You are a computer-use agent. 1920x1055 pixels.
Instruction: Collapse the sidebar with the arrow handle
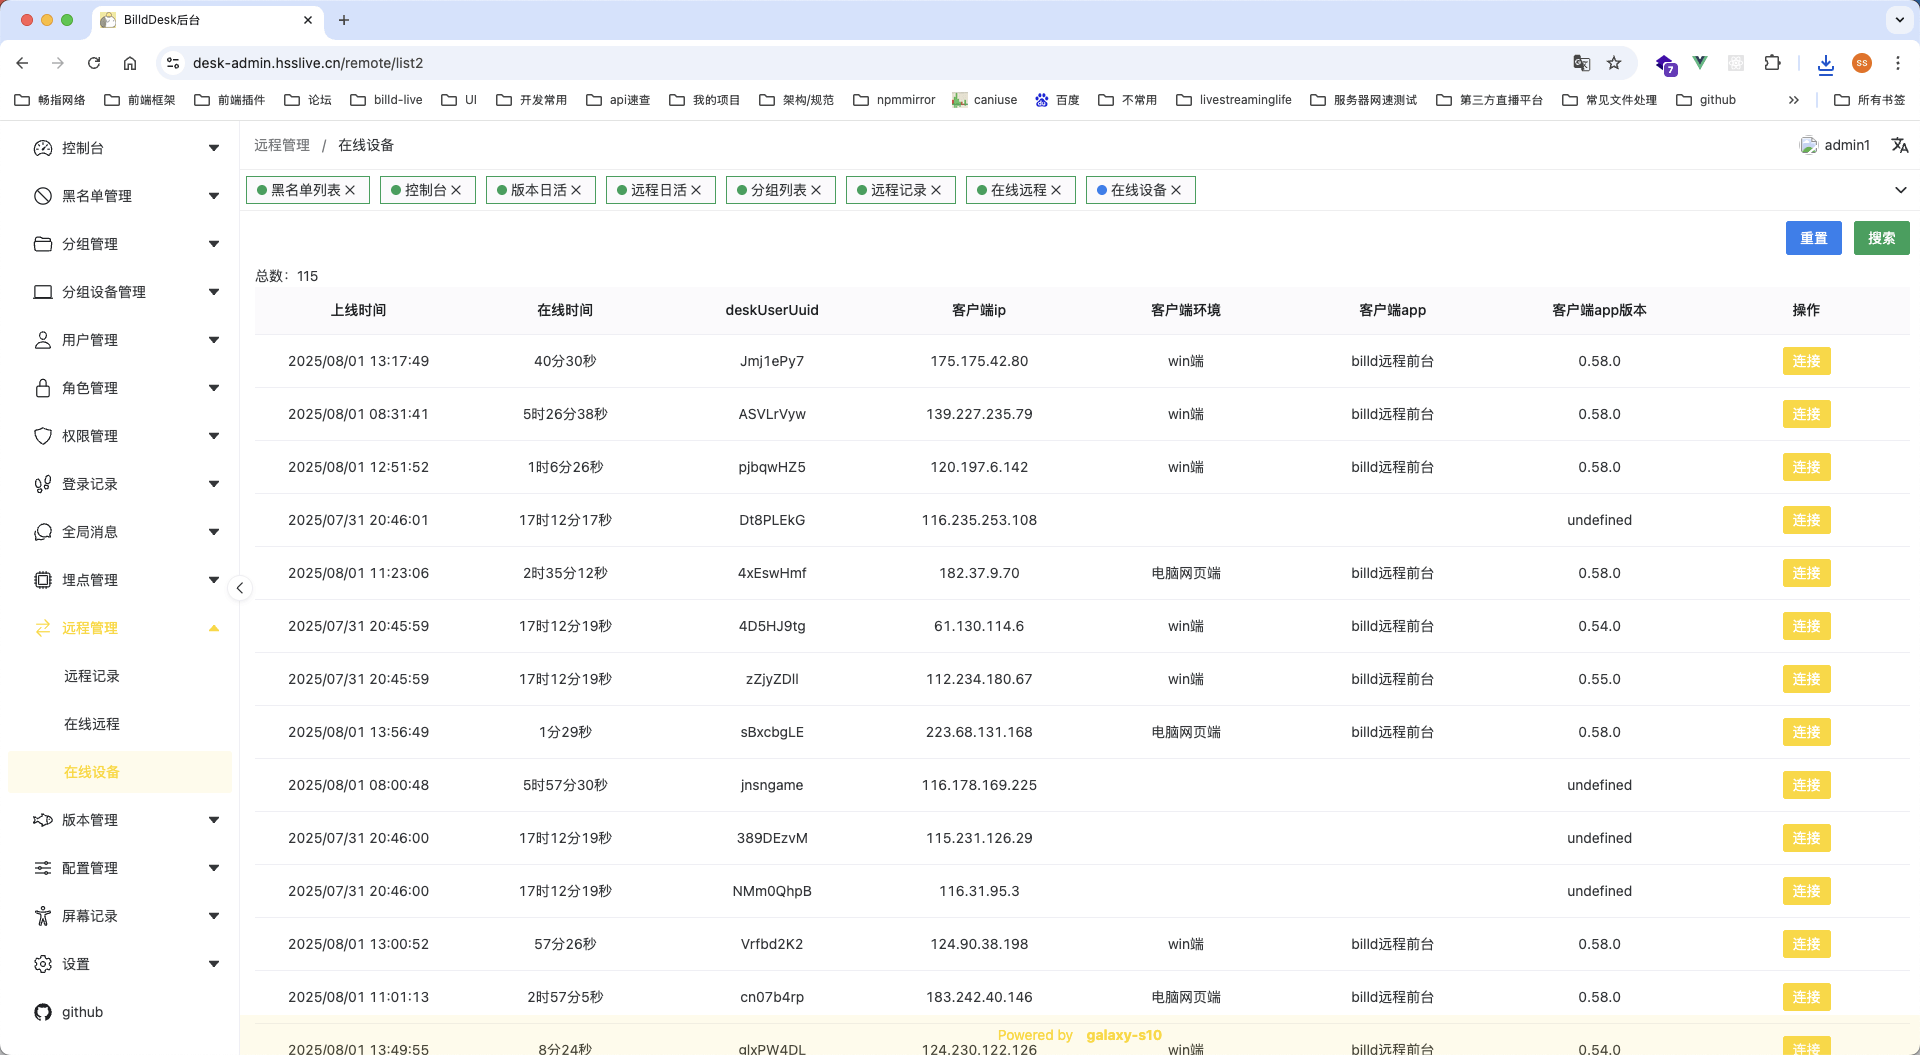point(240,588)
